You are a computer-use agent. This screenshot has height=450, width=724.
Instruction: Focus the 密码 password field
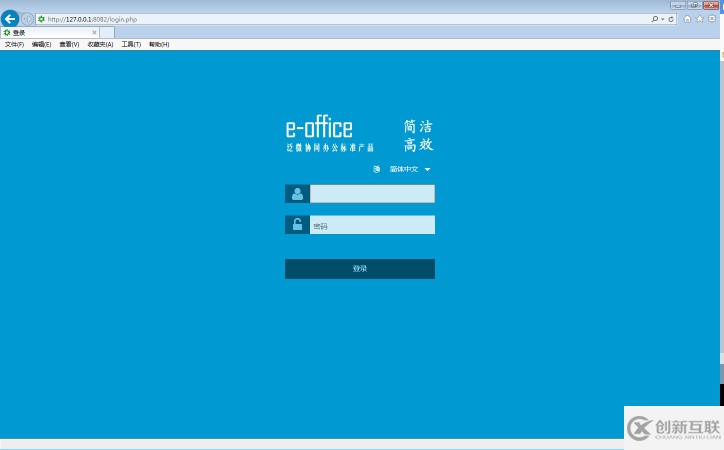tap(372, 225)
